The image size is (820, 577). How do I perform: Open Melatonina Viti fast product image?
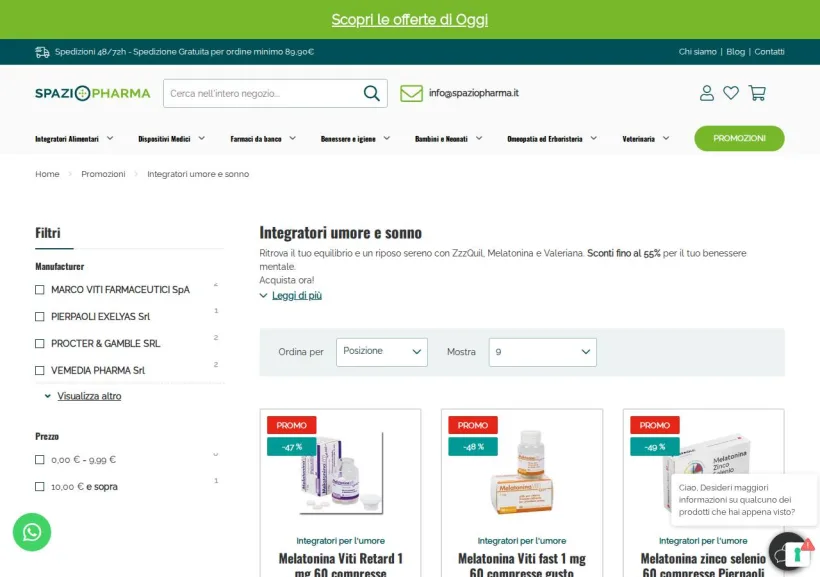pyautogui.click(x=522, y=473)
